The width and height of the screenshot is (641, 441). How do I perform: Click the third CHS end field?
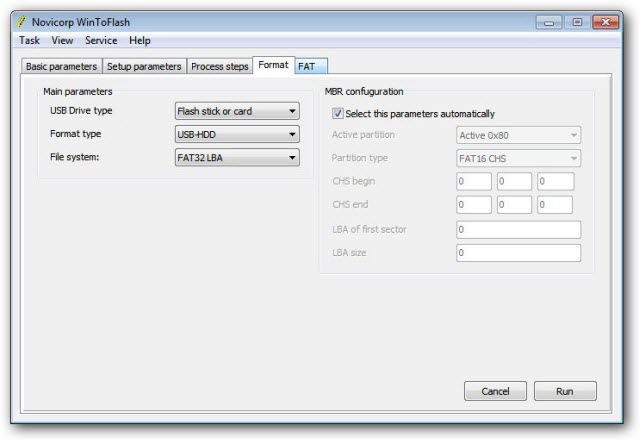click(x=555, y=204)
